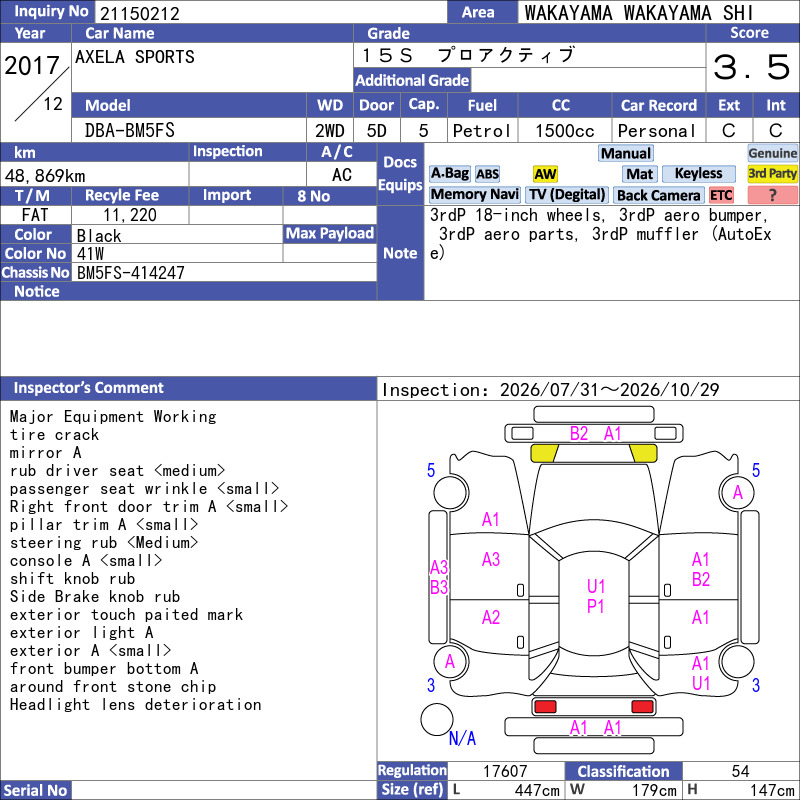
Task: Click the chassis number BM5FS-414247
Action: tap(131, 273)
